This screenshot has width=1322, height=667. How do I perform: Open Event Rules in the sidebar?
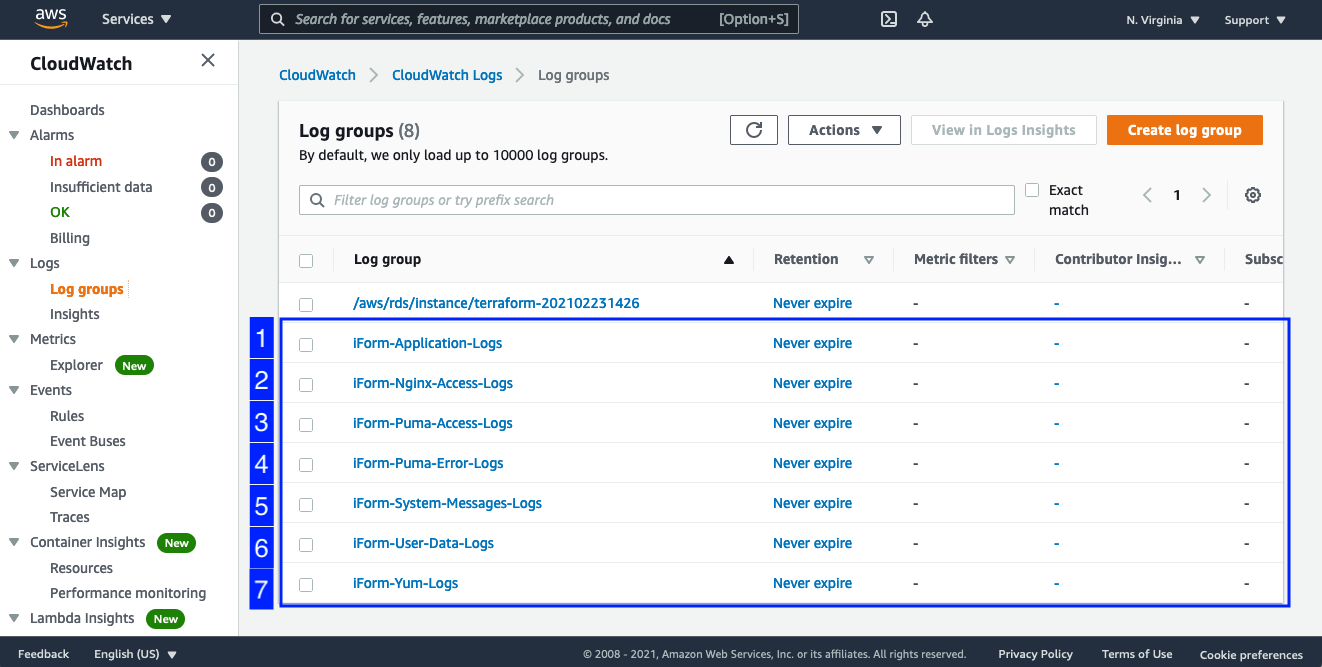pyautogui.click(x=67, y=416)
